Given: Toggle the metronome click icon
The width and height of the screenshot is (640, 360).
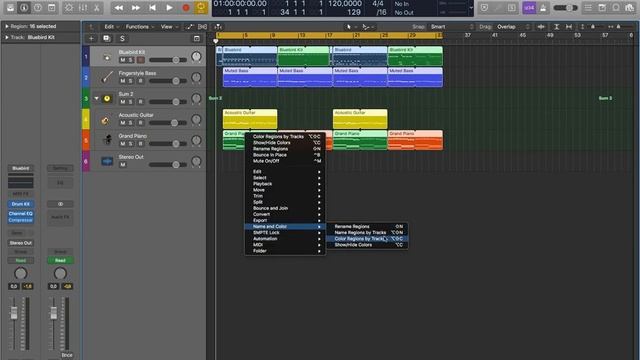Looking at the screenshot, I should (543, 8).
